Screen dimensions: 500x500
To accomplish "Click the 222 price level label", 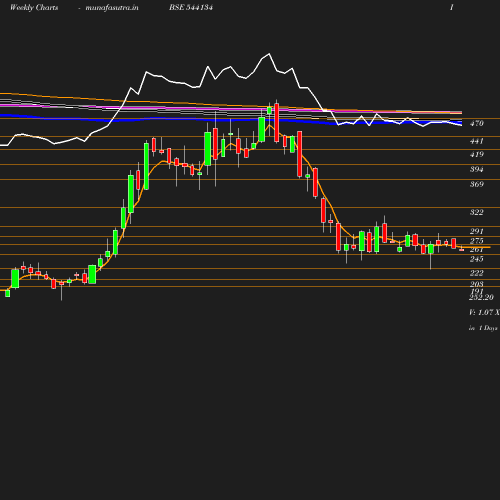I will click(x=477, y=273).
